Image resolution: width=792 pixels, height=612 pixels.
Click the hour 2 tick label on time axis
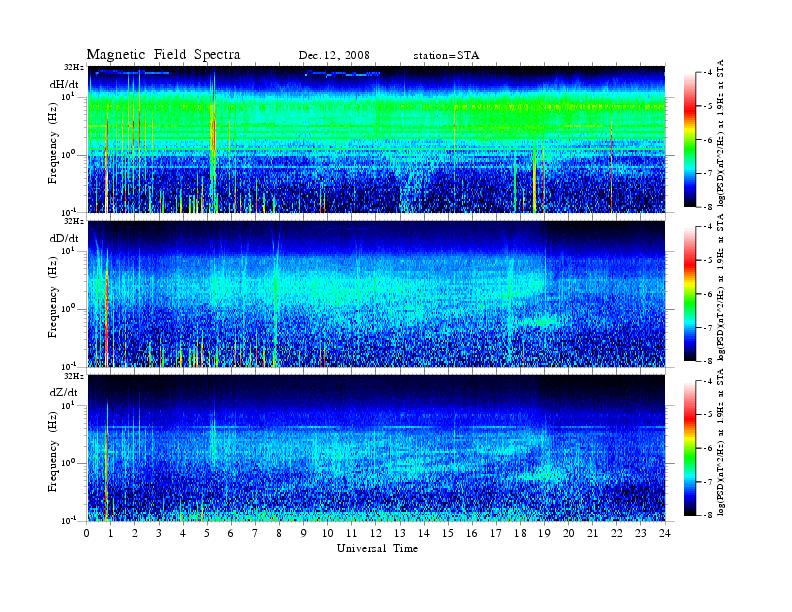point(135,533)
